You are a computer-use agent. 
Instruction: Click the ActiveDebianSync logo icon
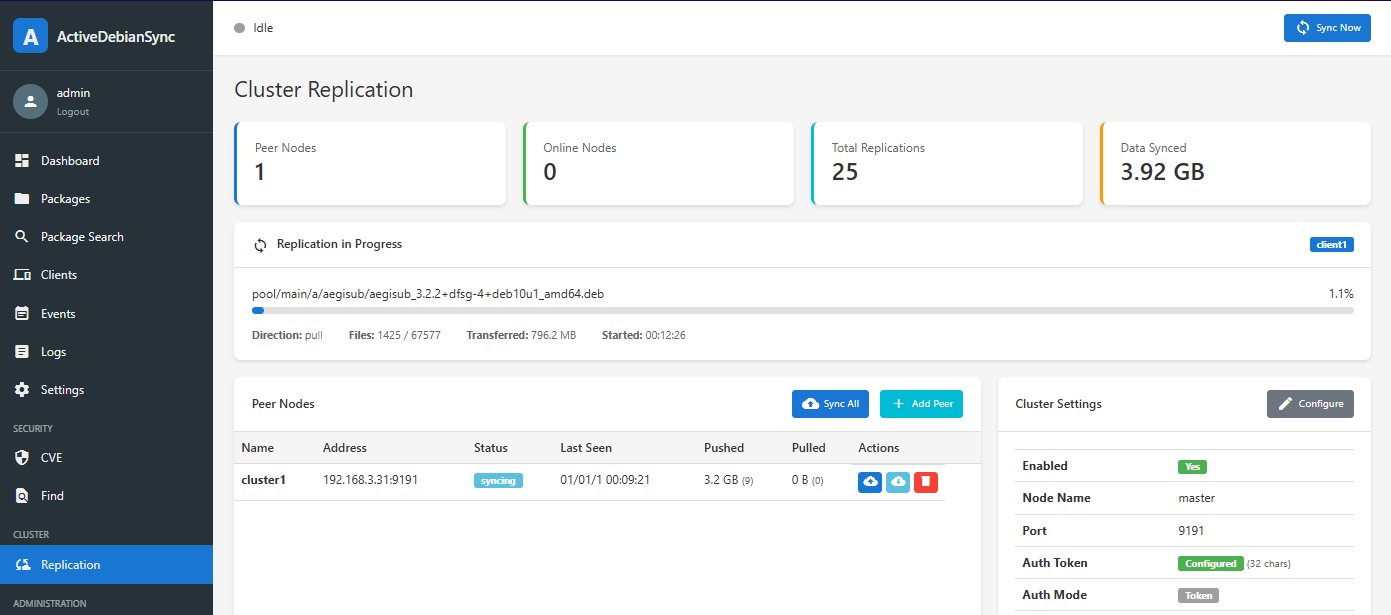(30, 37)
